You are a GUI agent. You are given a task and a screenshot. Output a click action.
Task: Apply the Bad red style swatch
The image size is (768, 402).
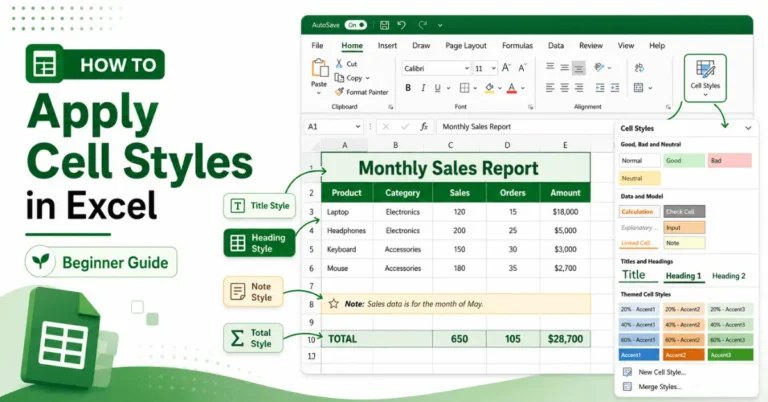coord(729,161)
